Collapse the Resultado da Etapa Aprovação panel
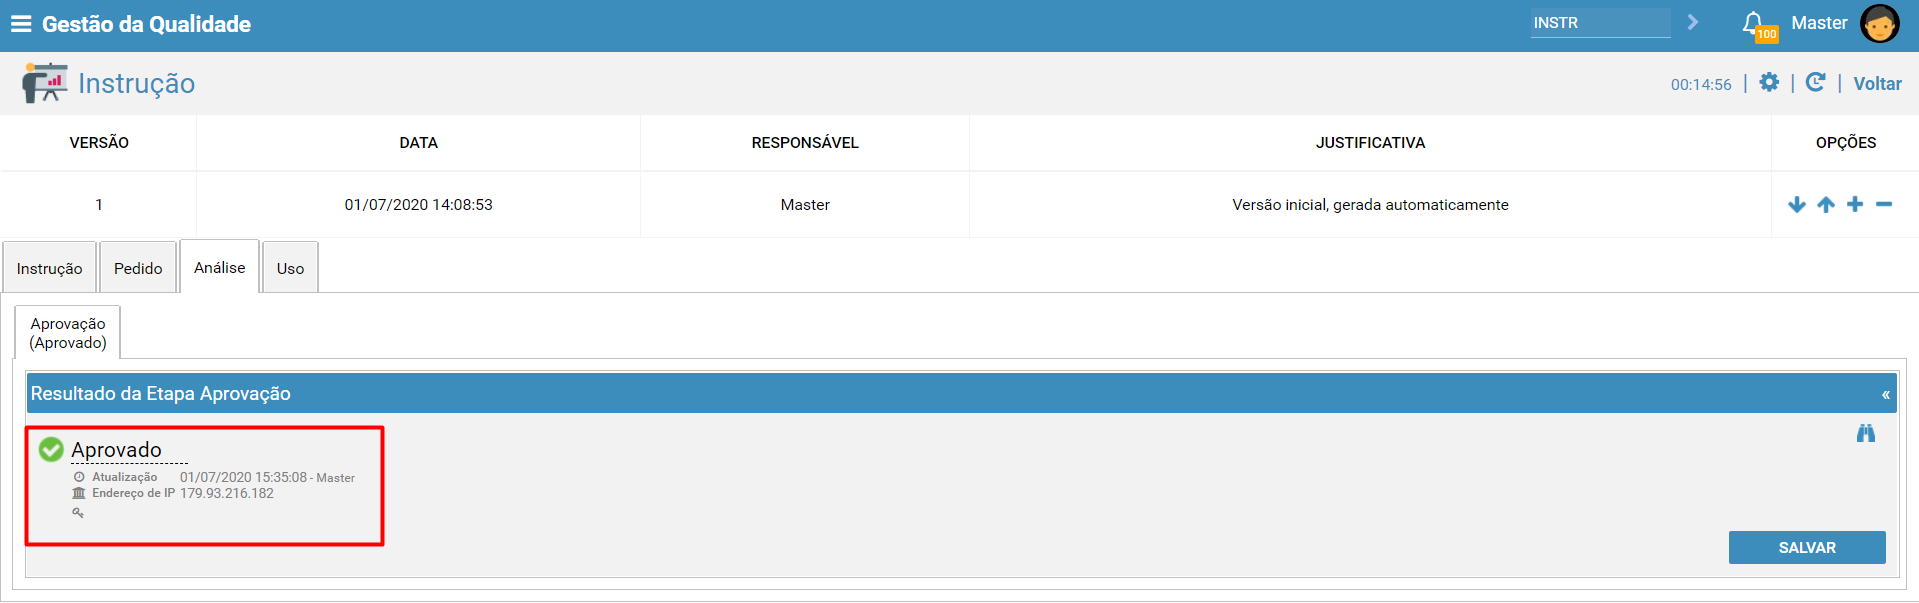 (x=1886, y=394)
